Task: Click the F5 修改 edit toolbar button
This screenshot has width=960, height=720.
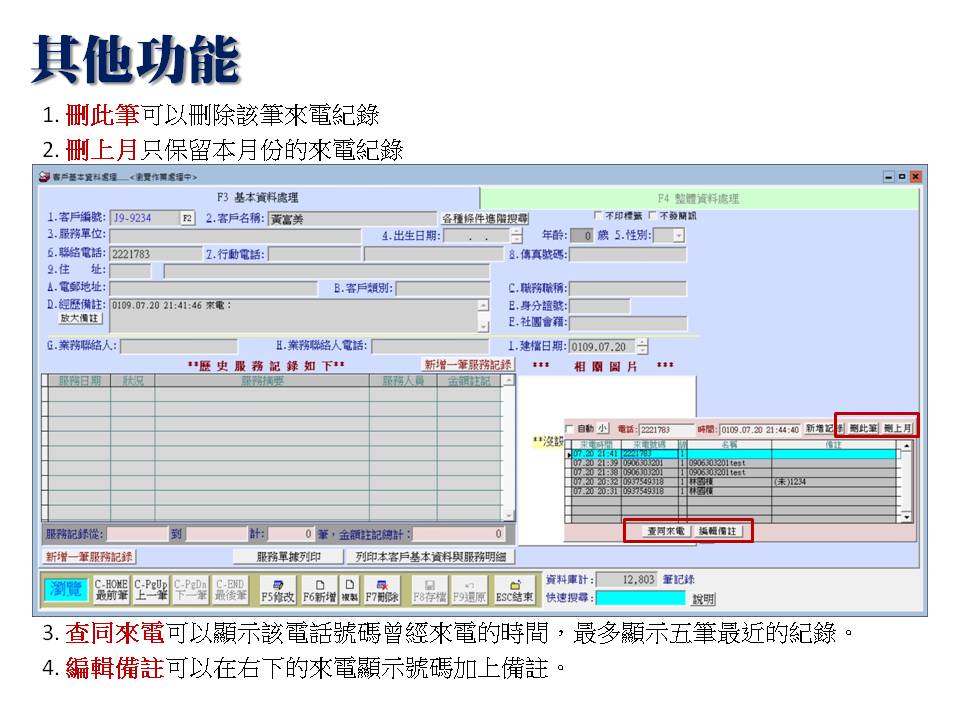Action: 277,590
